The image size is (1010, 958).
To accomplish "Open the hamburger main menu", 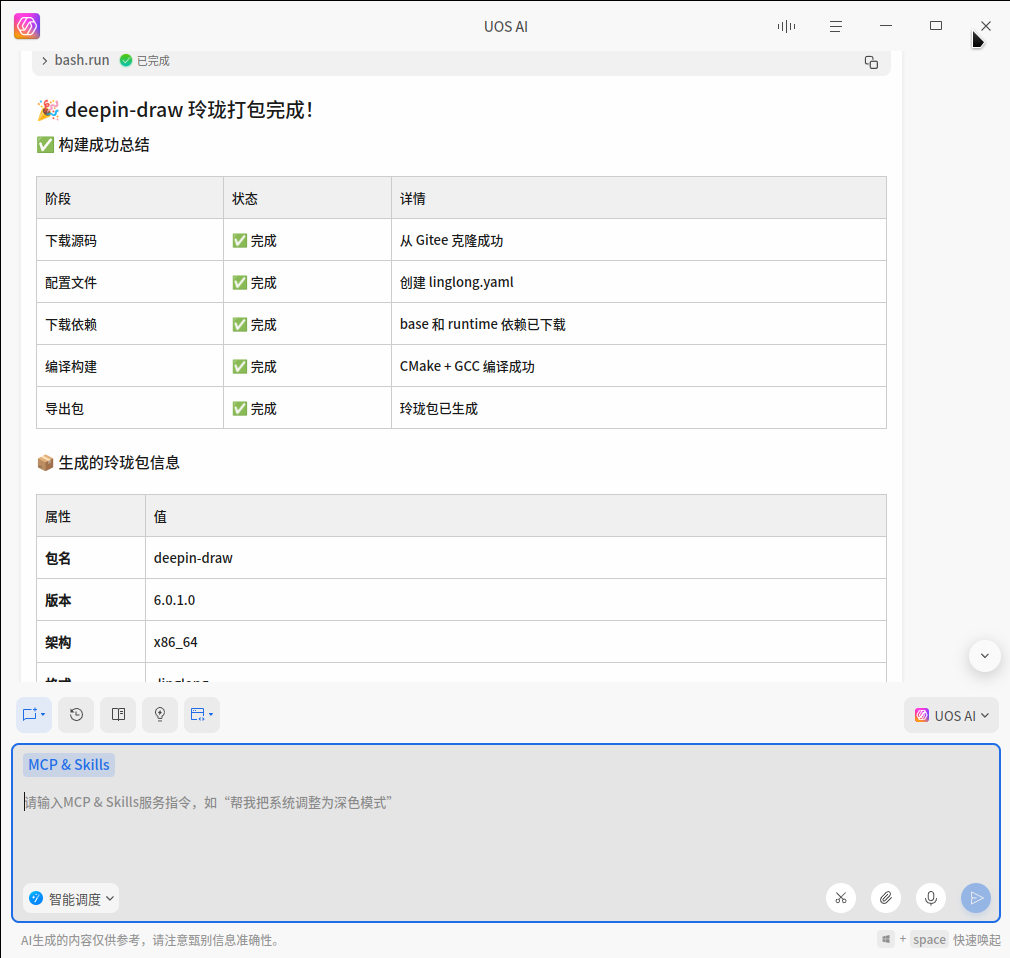I will pos(836,26).
